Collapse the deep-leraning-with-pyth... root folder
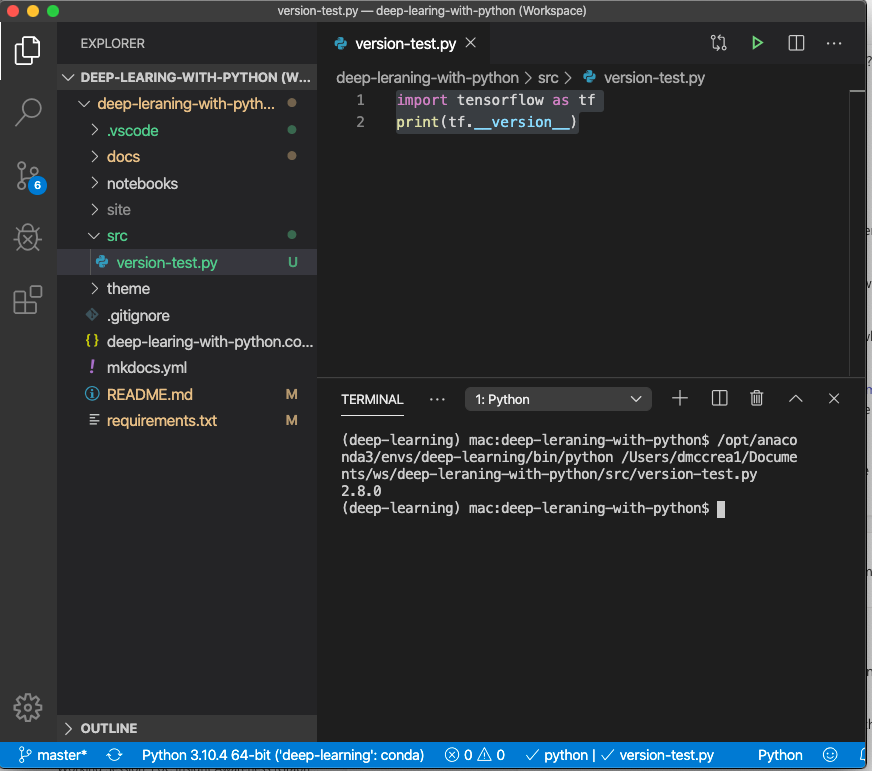The height and width of the screenshot is (771, 872). coord(187,103)
